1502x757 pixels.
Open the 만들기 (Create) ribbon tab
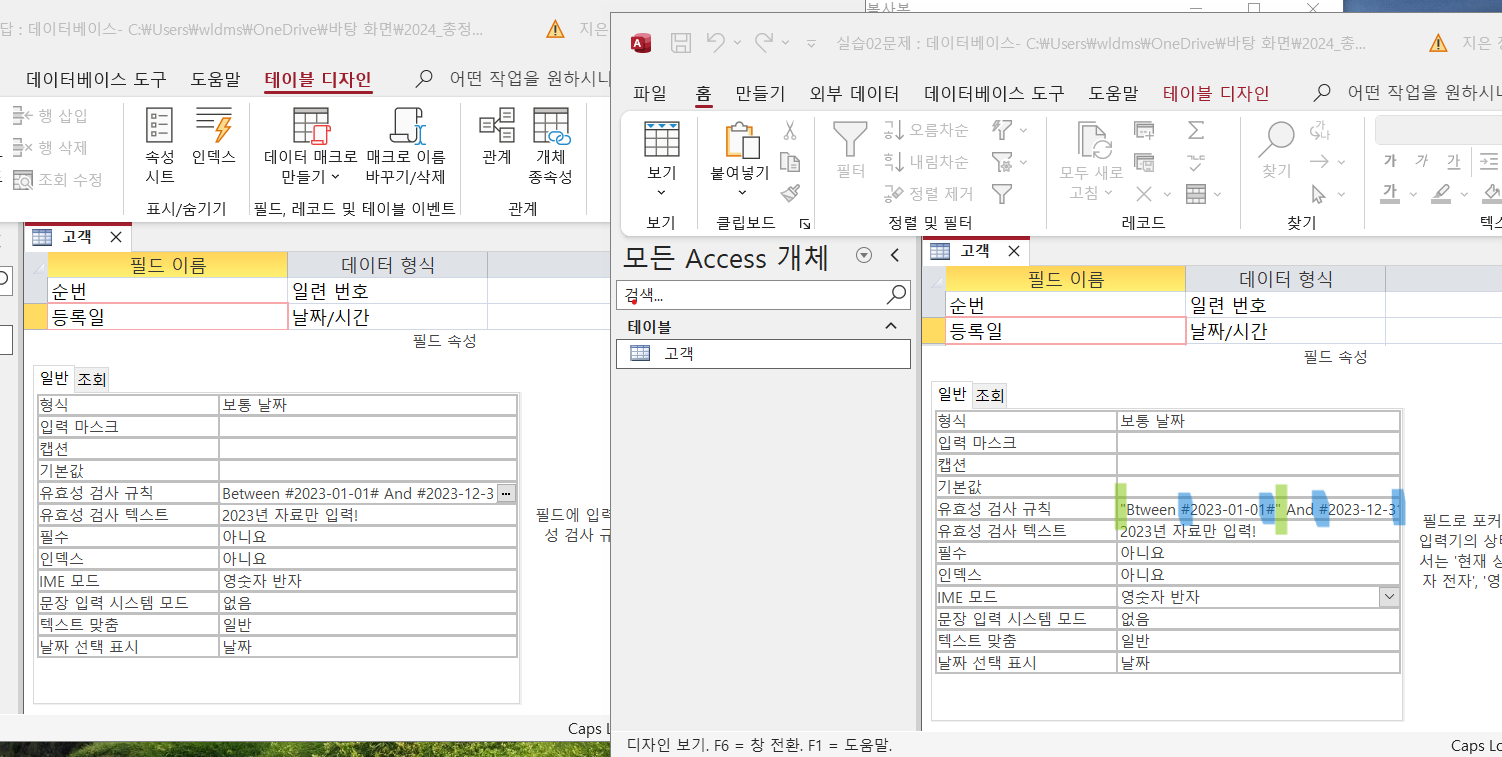point(760,94)
